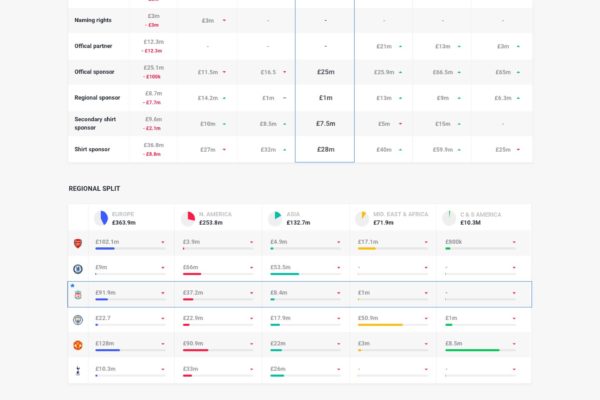Click Manchester City's yellow Mid. East bar
The image size is (600, 400).
point(380,325)
